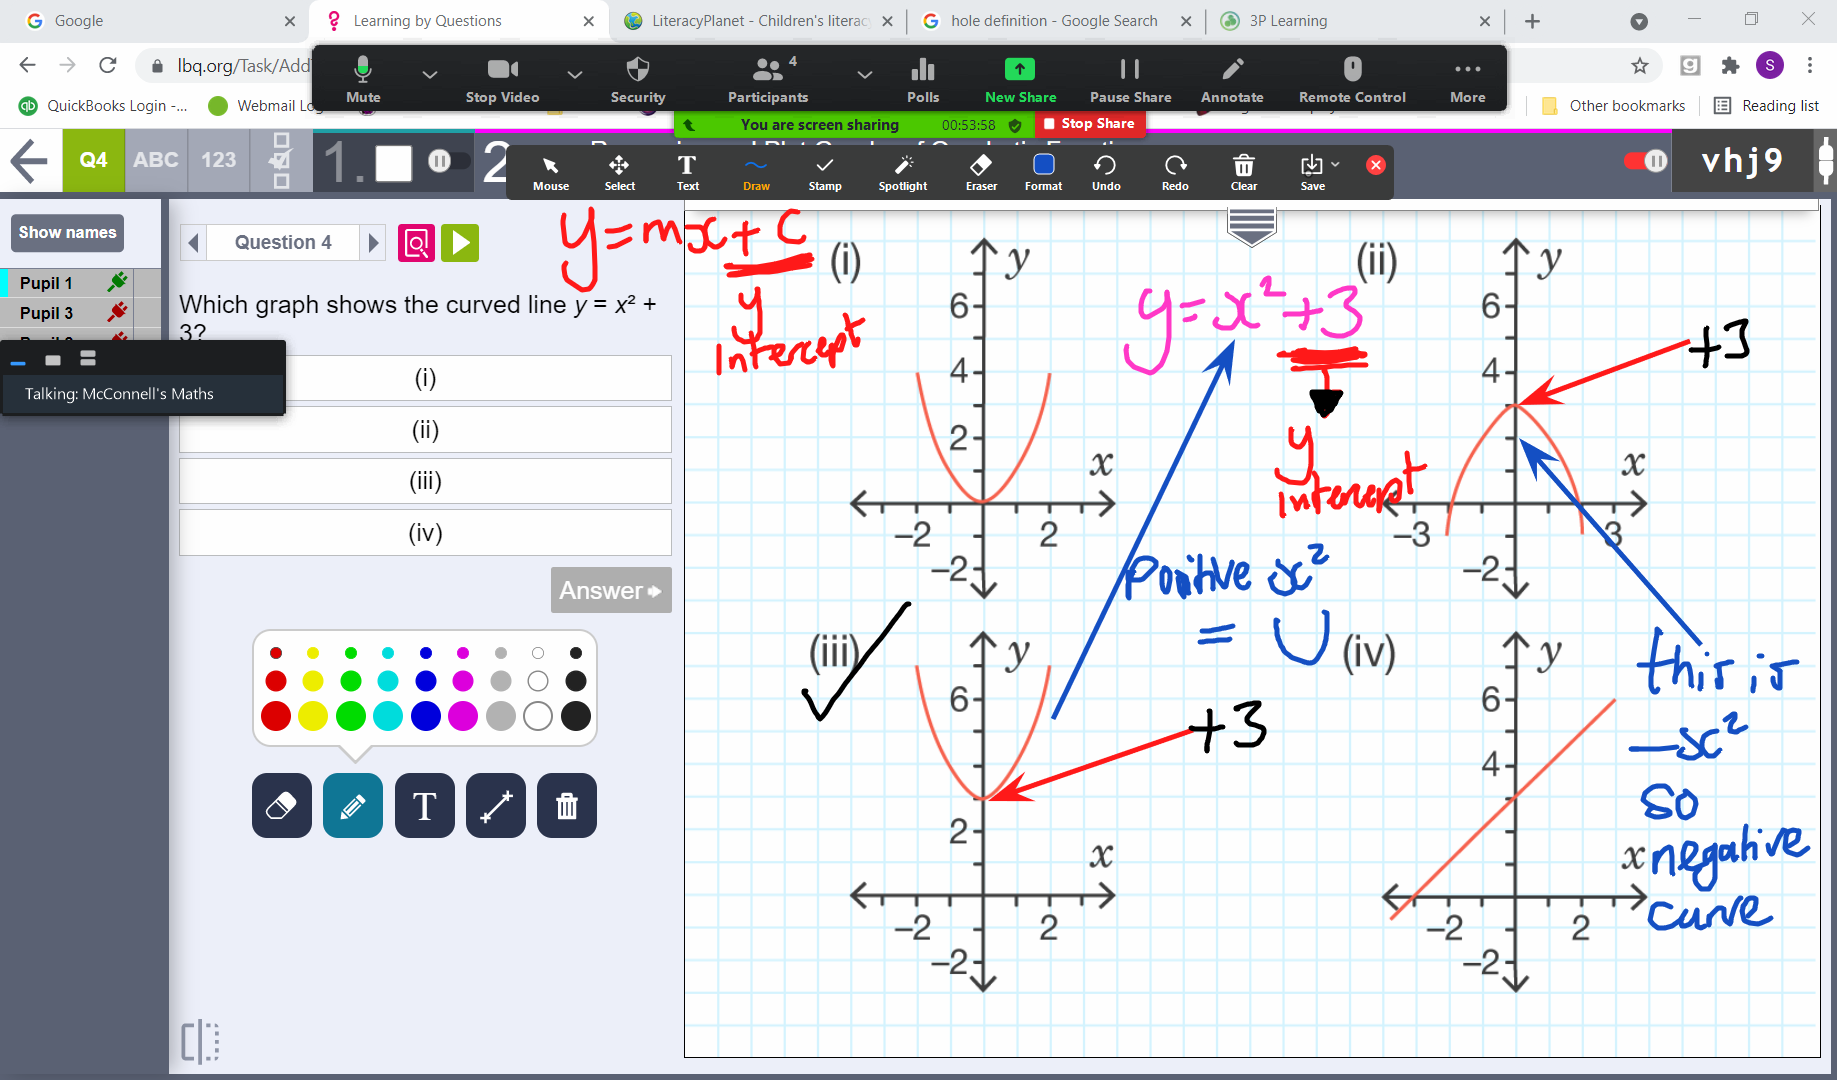Image resolution: width=1837 pixels, height=1080 pixels.
Task: Expand the Save dropdown arrow in annotations
Action: tap(1335, 164)
